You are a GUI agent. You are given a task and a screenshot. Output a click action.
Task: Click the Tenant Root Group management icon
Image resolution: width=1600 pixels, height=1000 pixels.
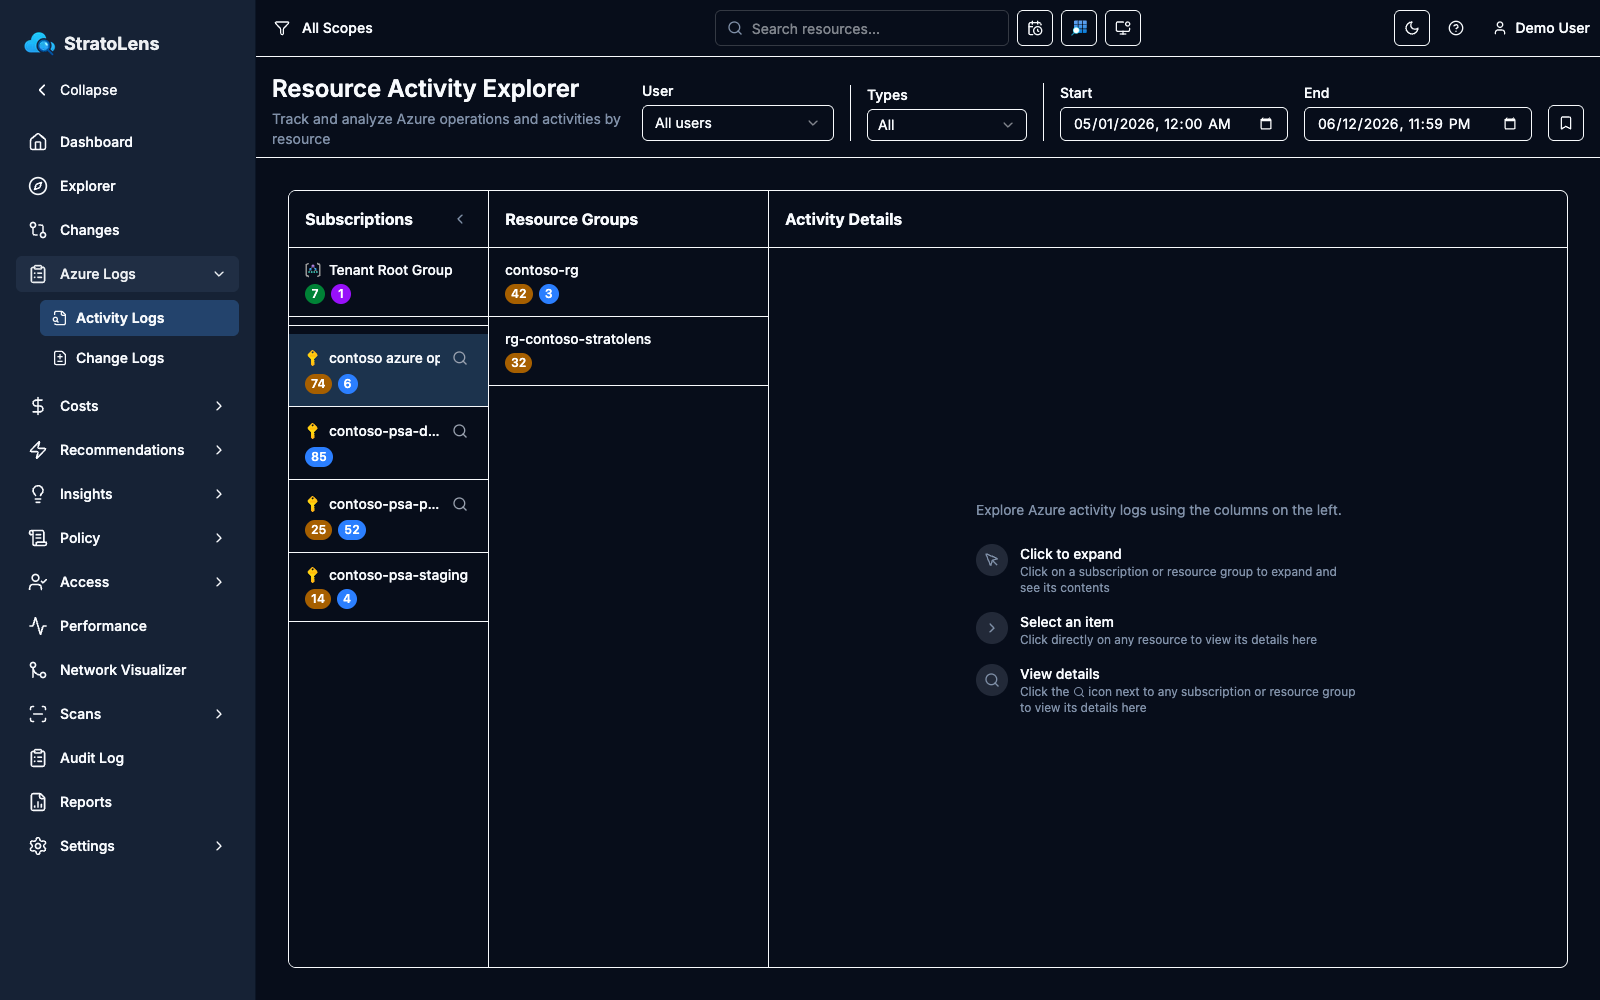tap(313, 270)
